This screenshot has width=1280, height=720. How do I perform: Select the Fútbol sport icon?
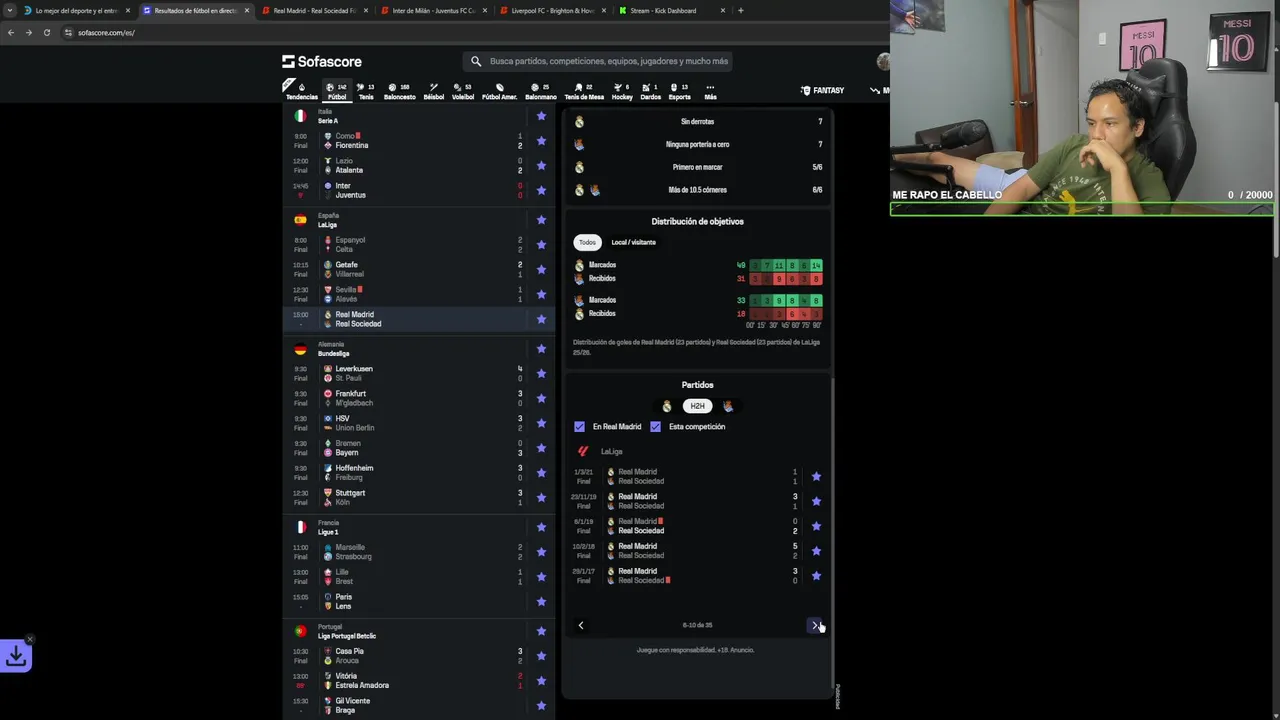[336, 91]
